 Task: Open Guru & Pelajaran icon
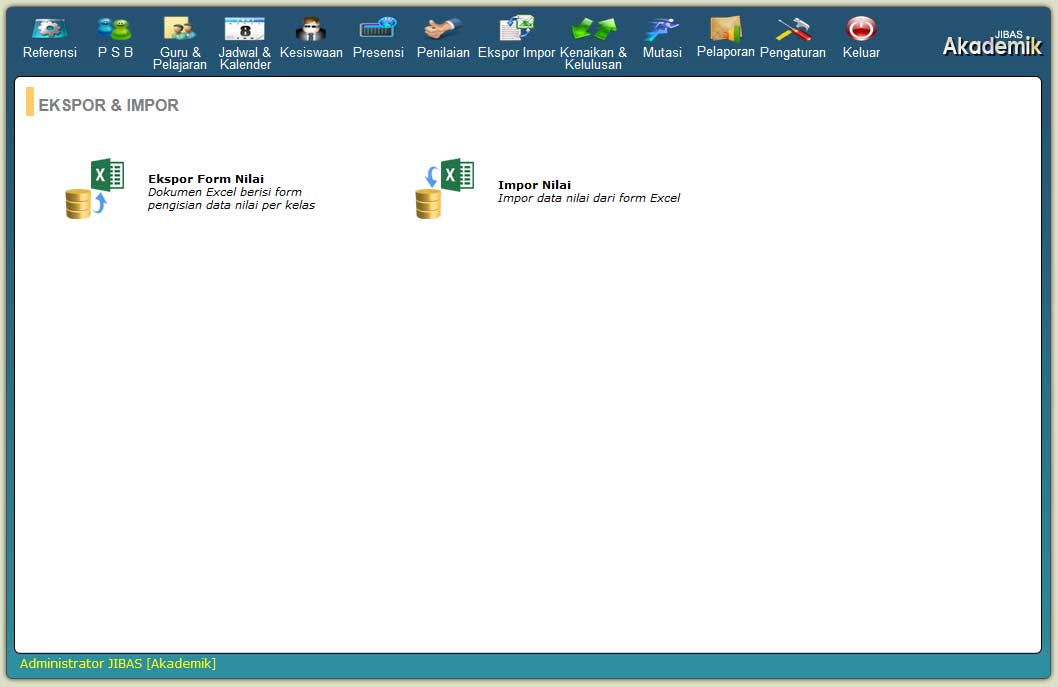point(179,28)
